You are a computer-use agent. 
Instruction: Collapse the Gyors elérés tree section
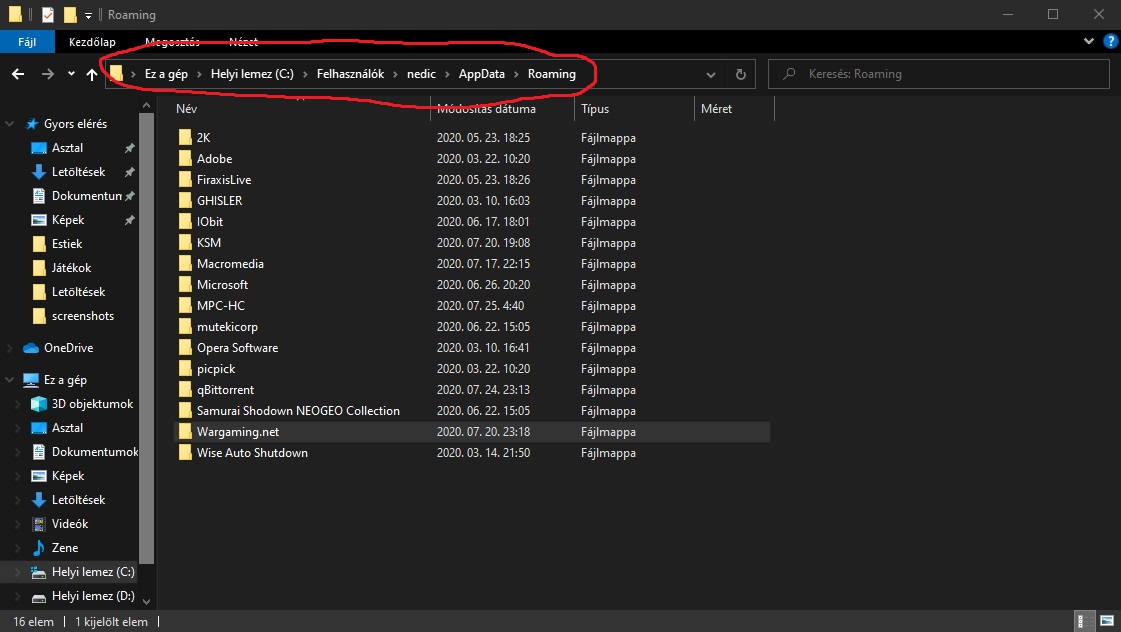click(x=10, y=124)
